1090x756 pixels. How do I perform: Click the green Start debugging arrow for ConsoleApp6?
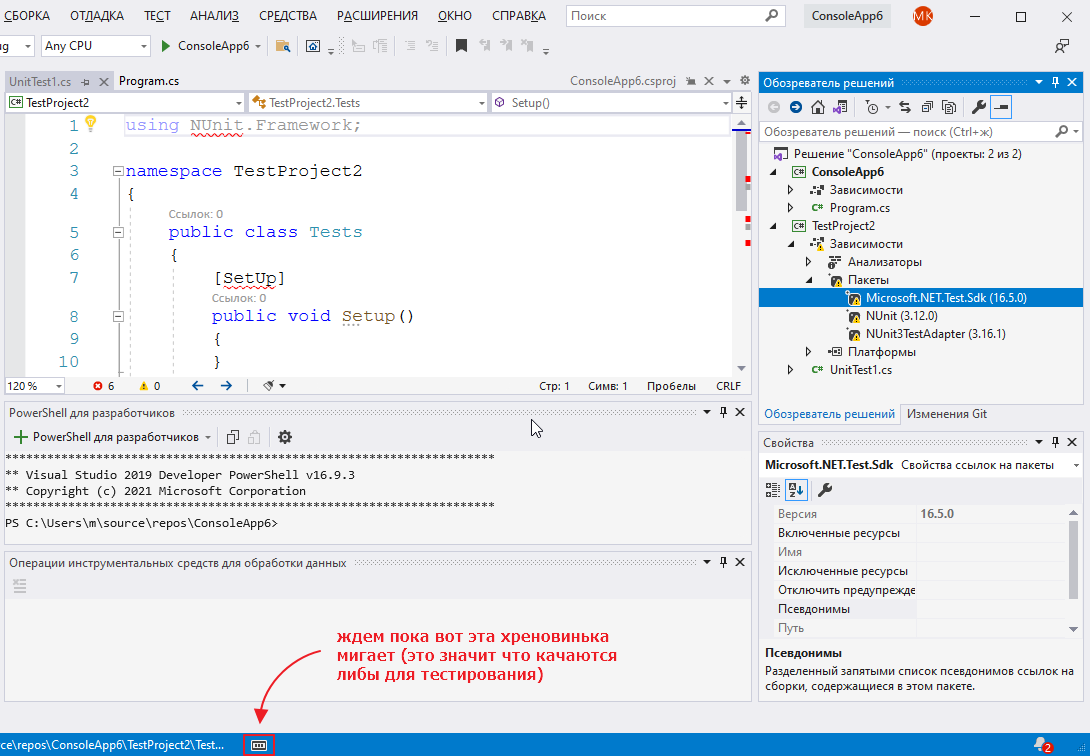[x=167, y=46]
